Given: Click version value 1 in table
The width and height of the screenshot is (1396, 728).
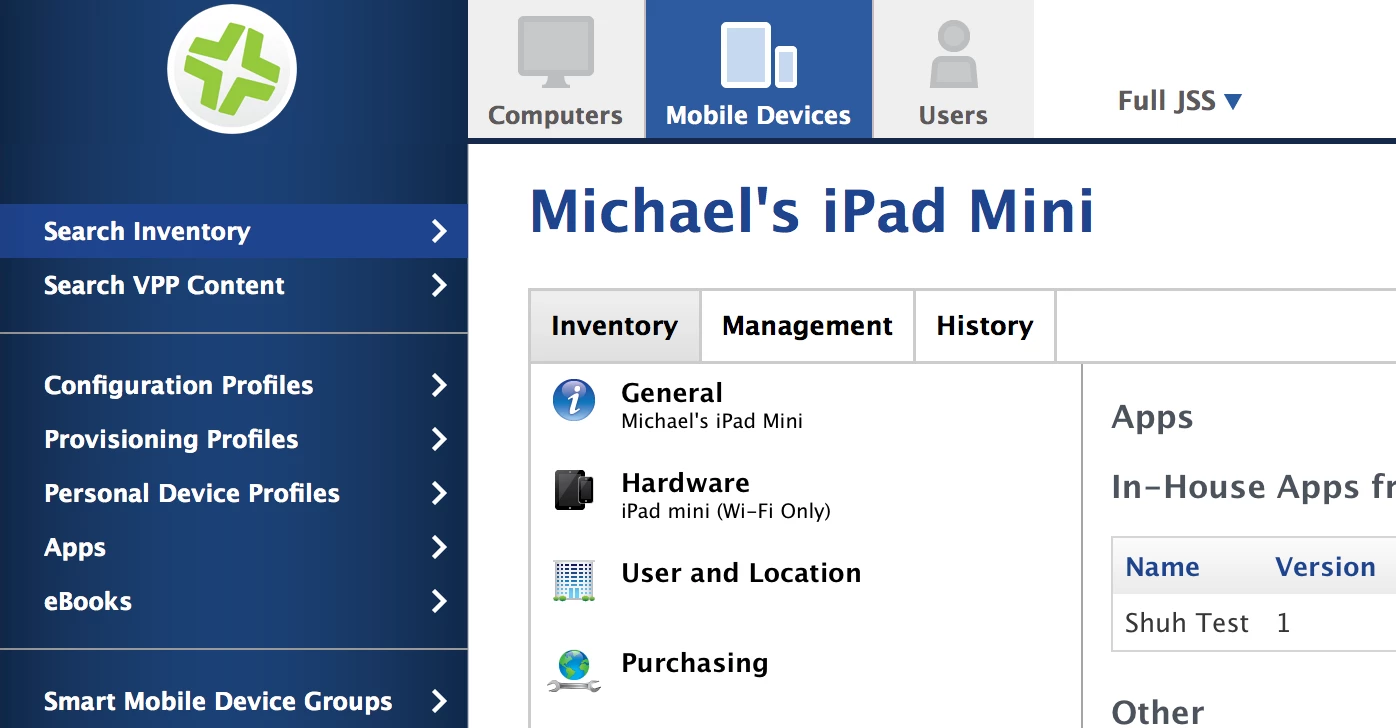Looking at the screenshot, I should click(1283, 623).
